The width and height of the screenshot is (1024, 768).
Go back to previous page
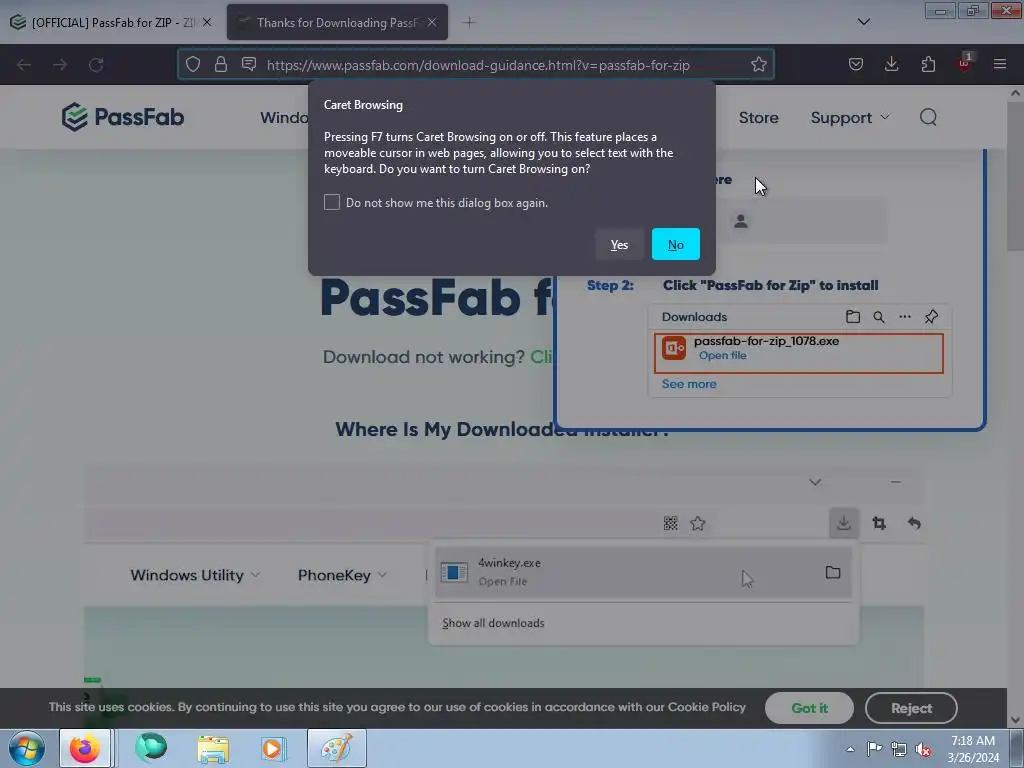click(24, 65)
